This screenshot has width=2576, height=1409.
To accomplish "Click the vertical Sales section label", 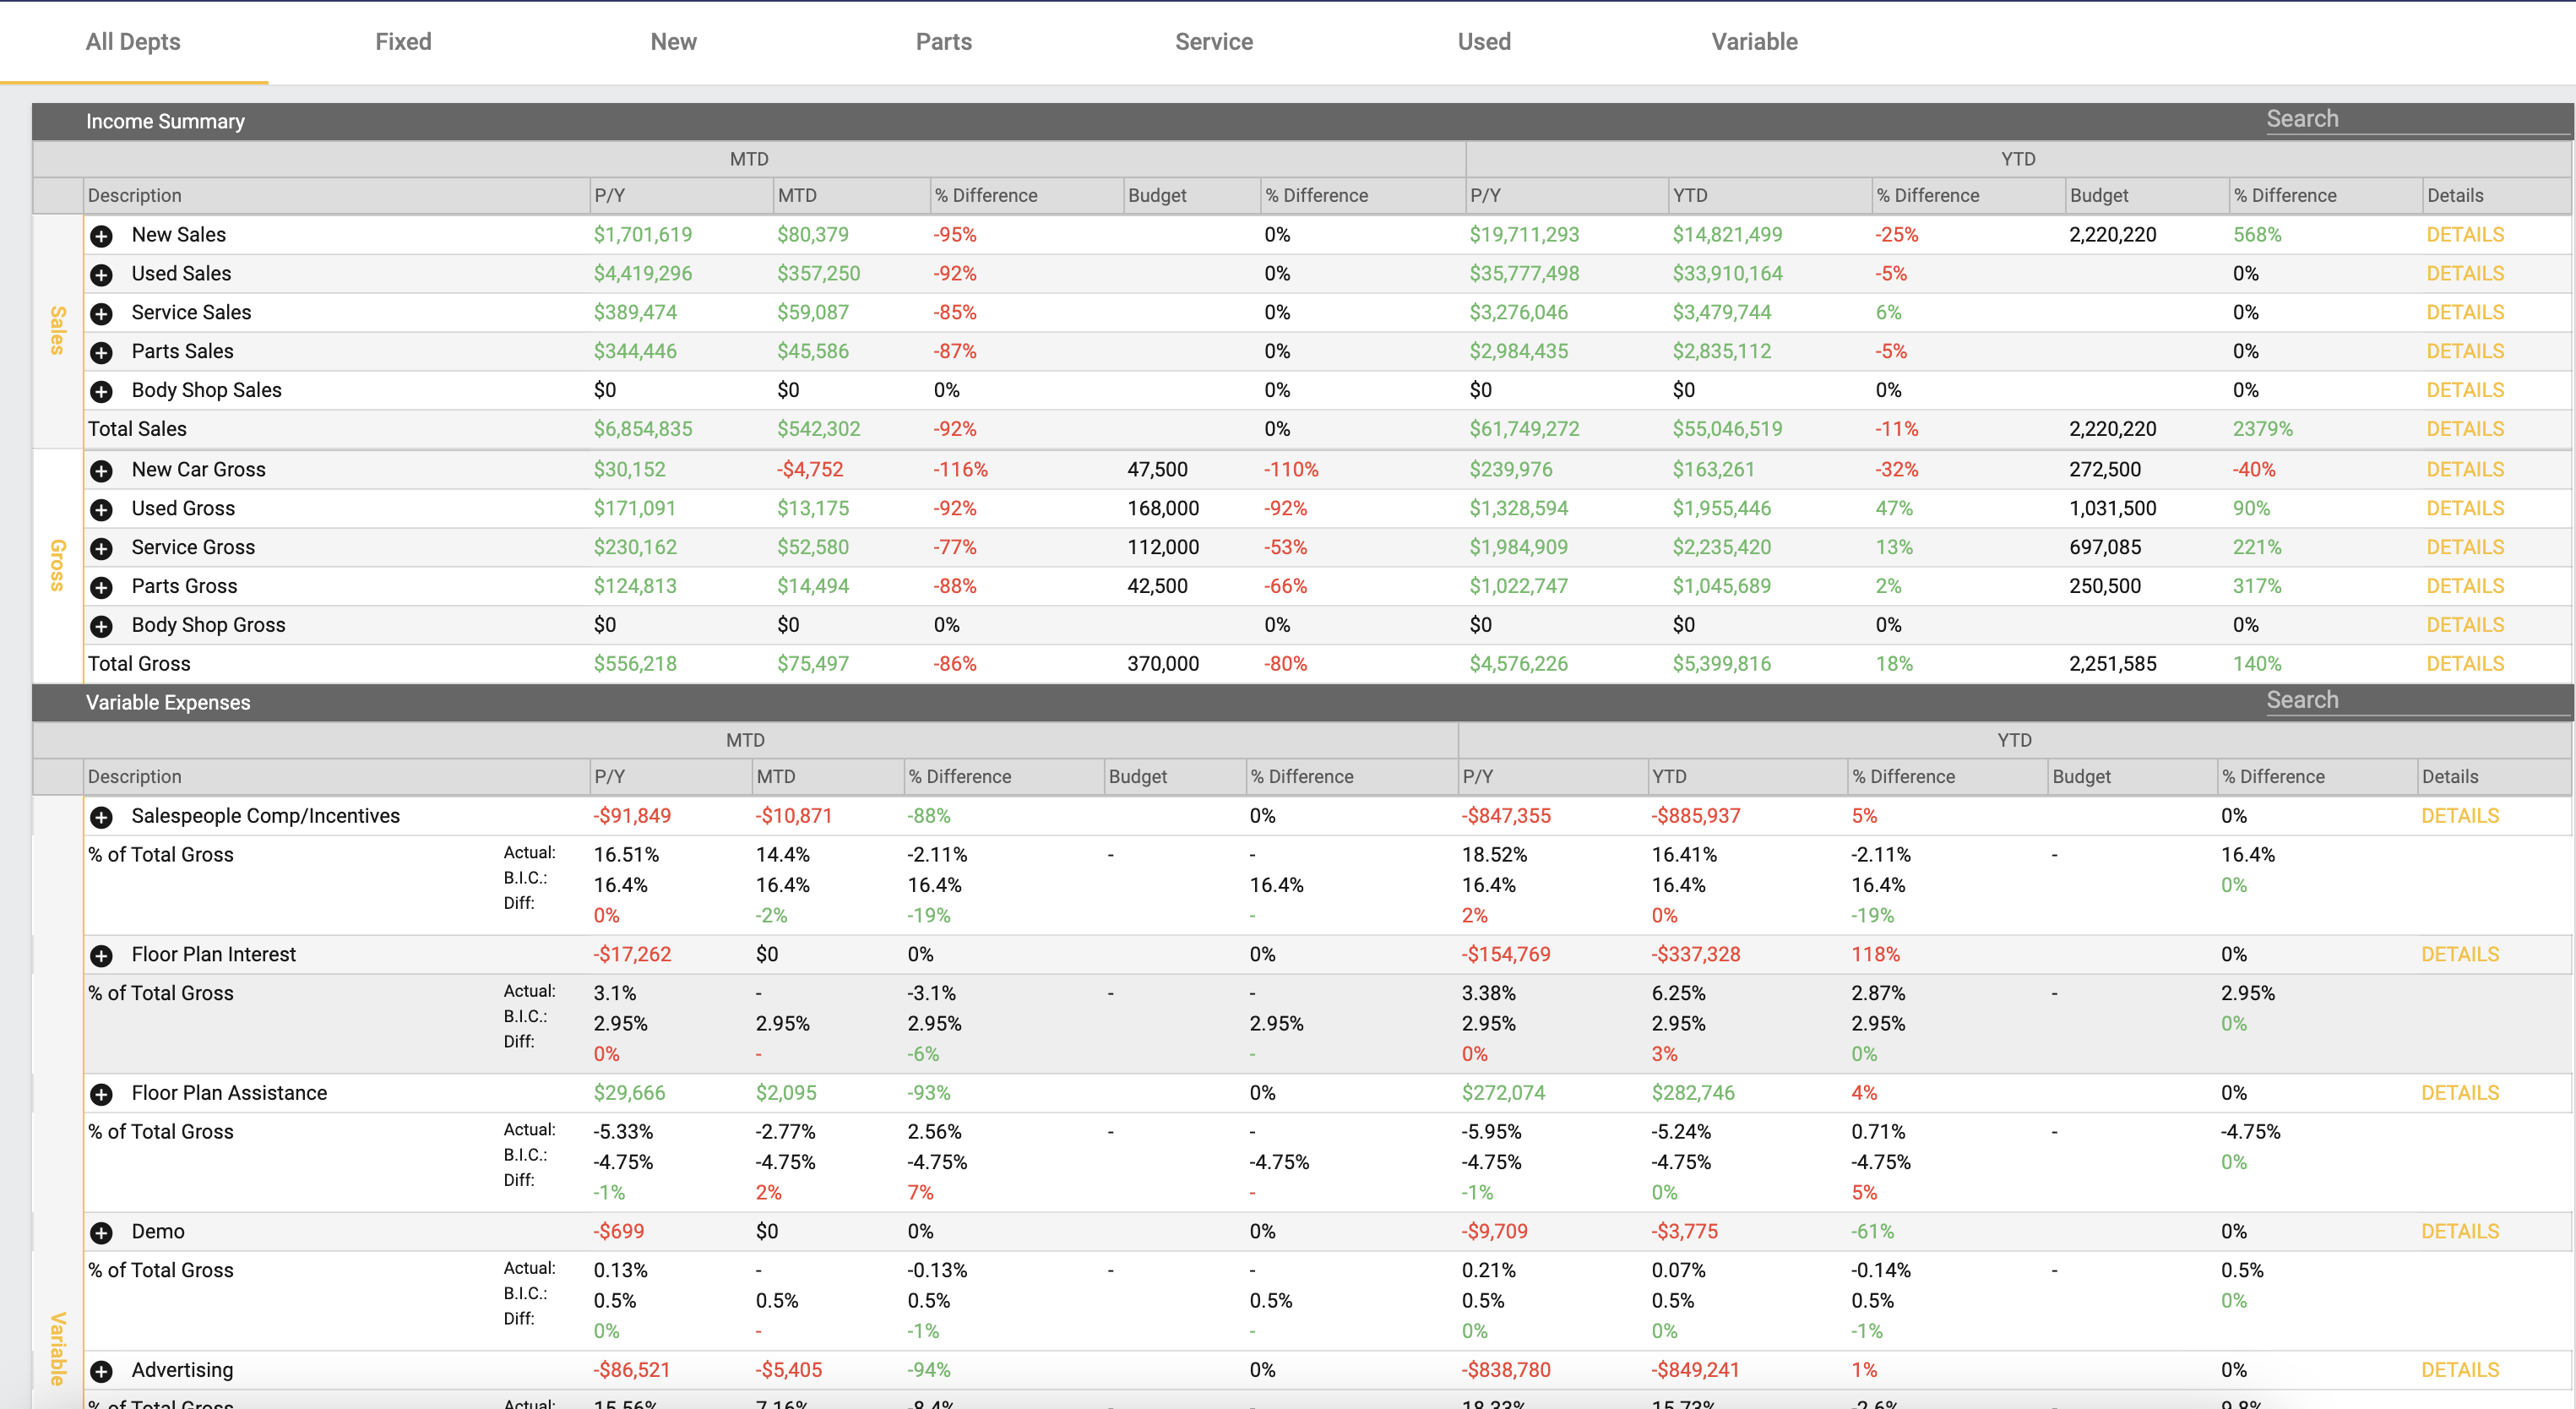I will point(58,330).
